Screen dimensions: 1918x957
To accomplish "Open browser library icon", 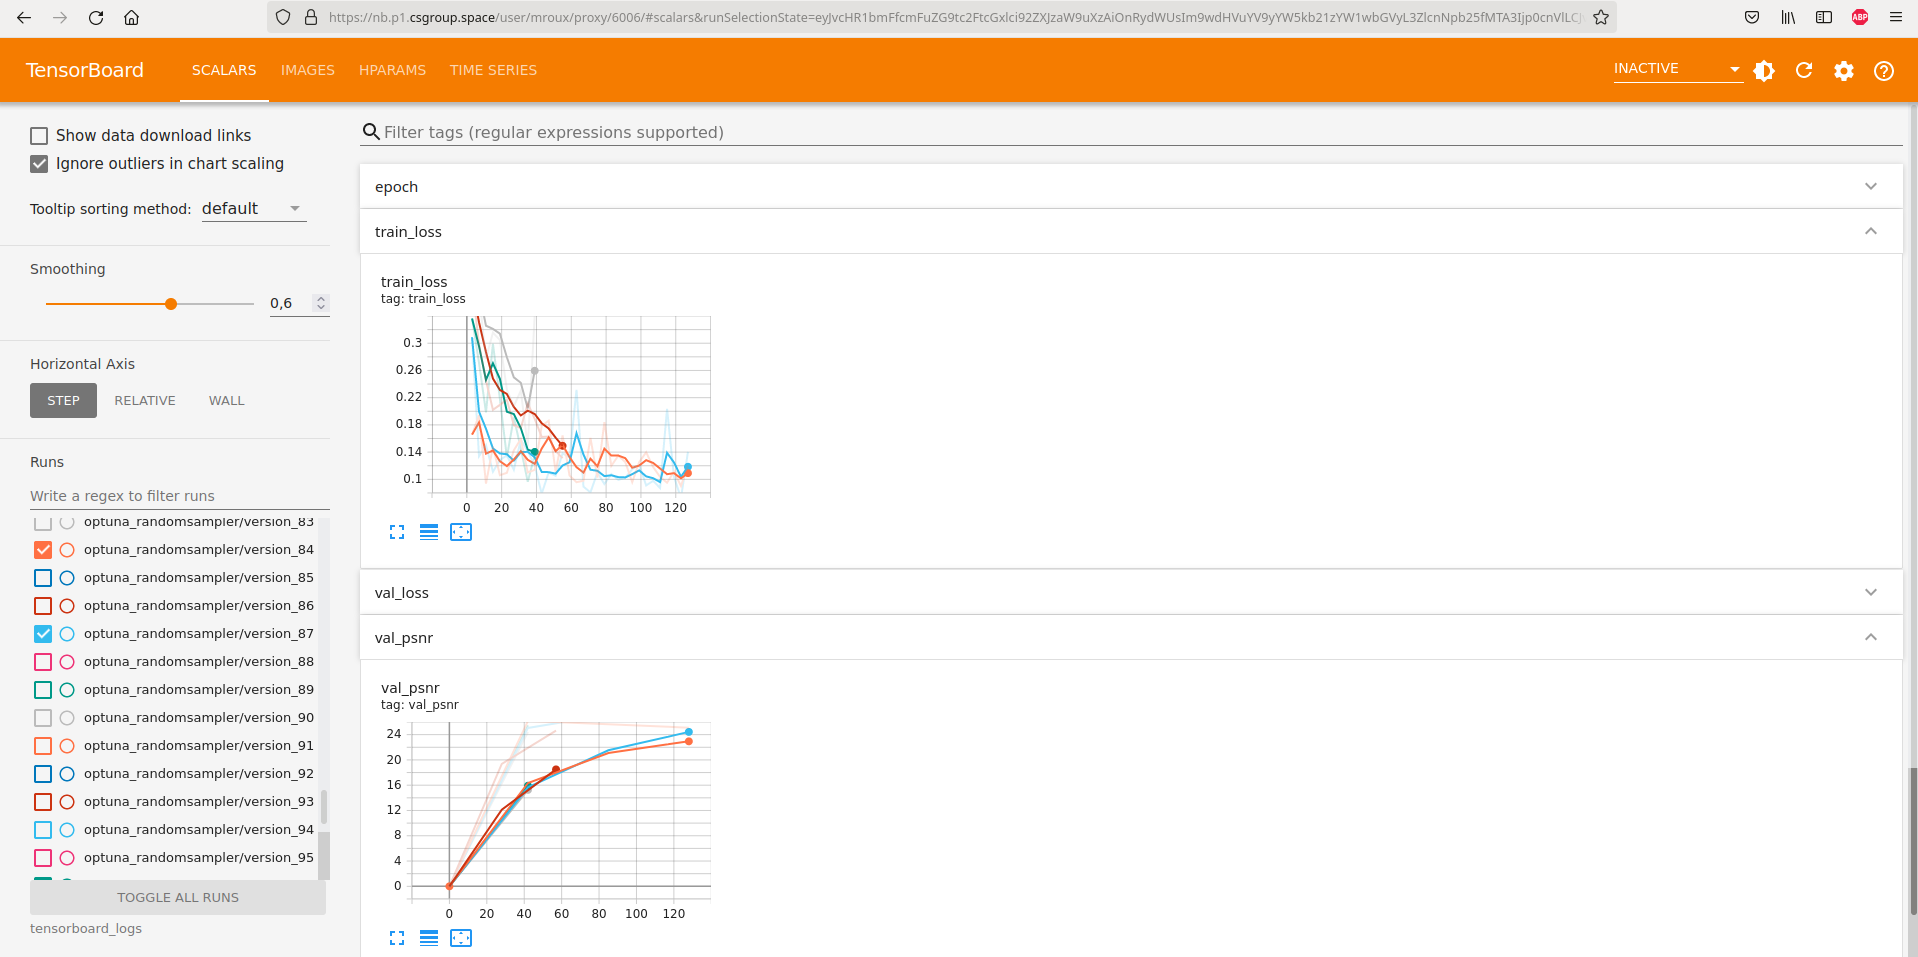I will [x=1788, y=17].
